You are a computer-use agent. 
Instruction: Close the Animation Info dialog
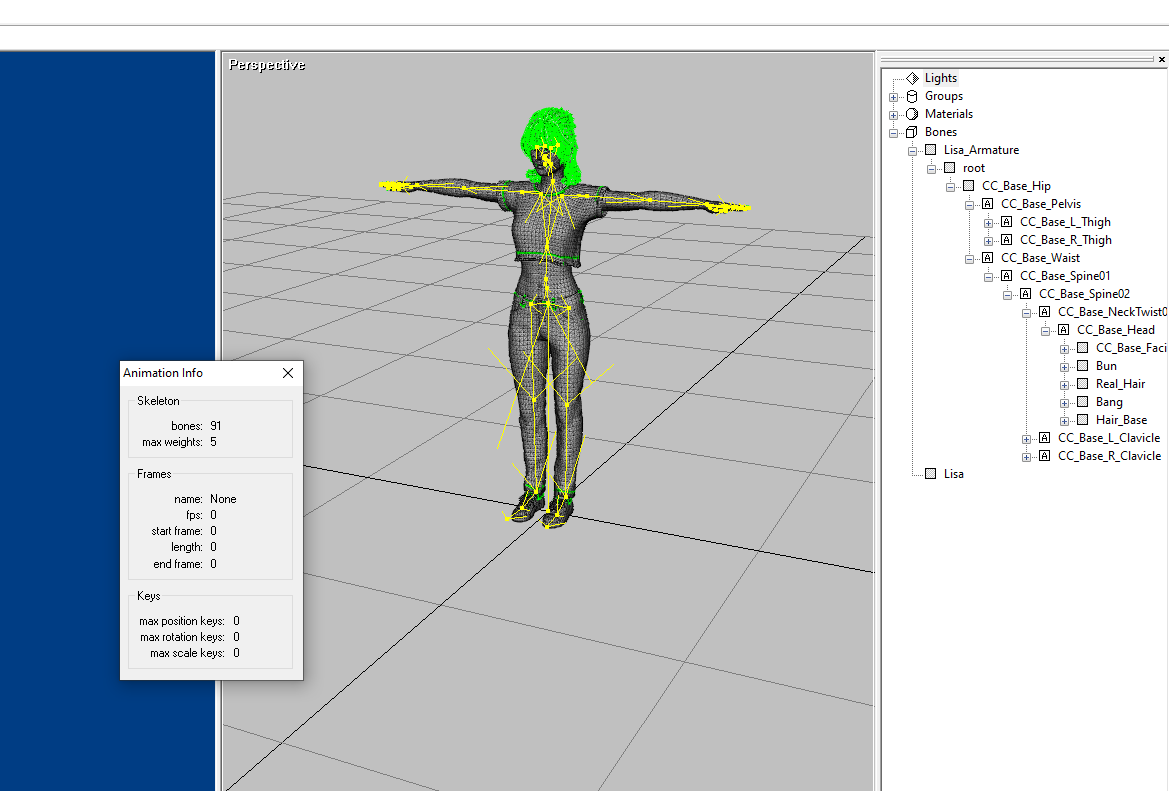[288, 373]
